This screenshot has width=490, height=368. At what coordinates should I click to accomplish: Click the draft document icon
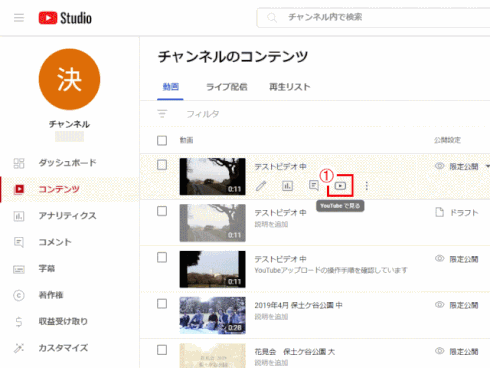440,212
